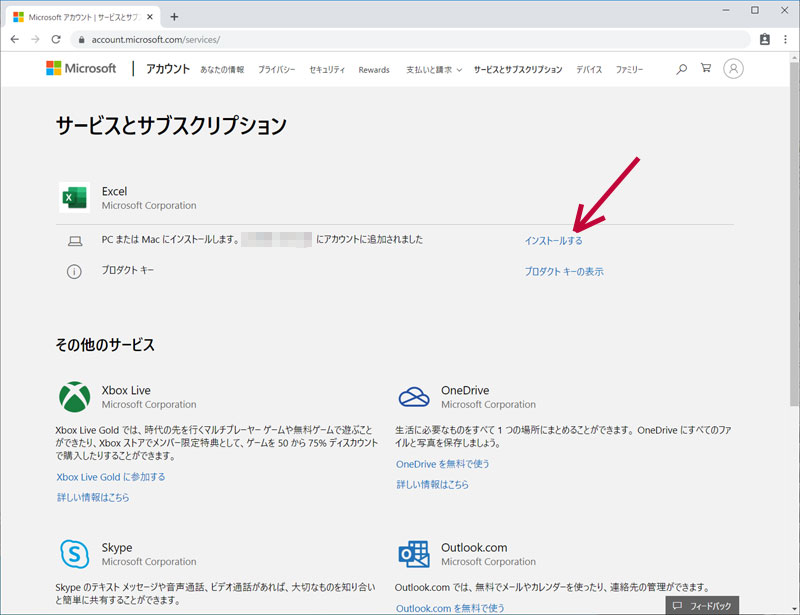Click the laptop icon beside install row

click(x=75, y=241)
